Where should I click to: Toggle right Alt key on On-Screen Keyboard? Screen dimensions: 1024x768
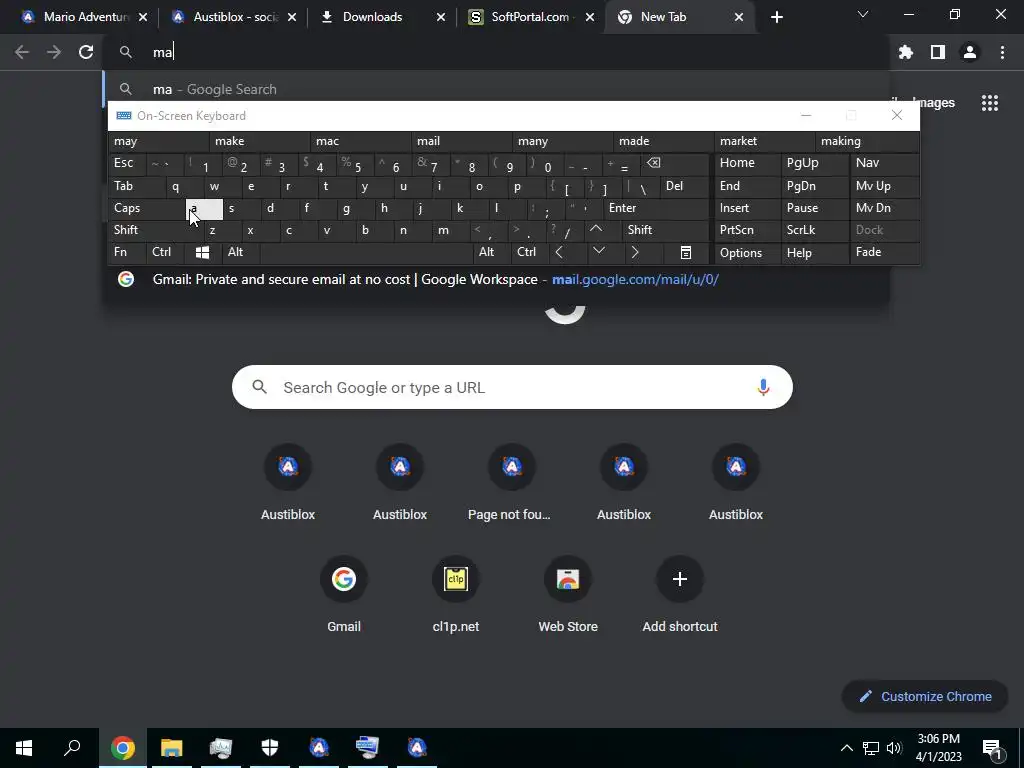coord(492,252)
